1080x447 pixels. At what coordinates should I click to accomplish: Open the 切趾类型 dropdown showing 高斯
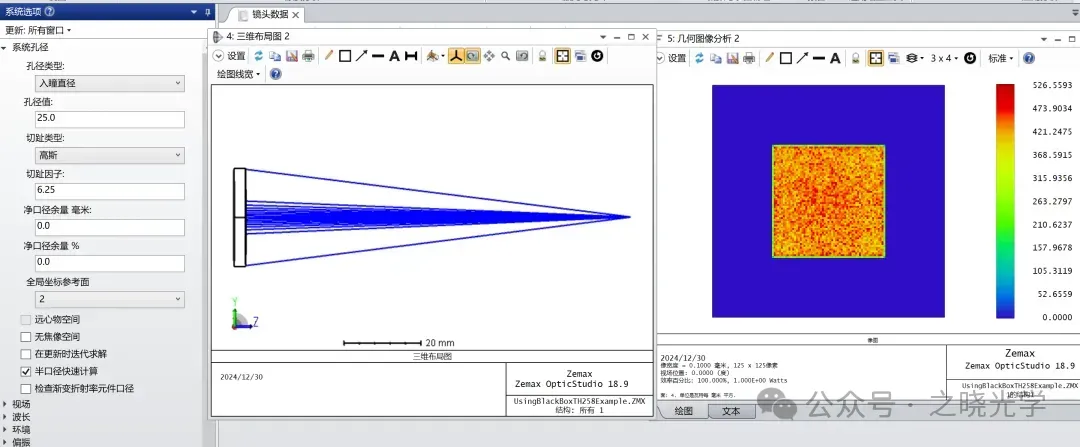click(x=109, y=155)
